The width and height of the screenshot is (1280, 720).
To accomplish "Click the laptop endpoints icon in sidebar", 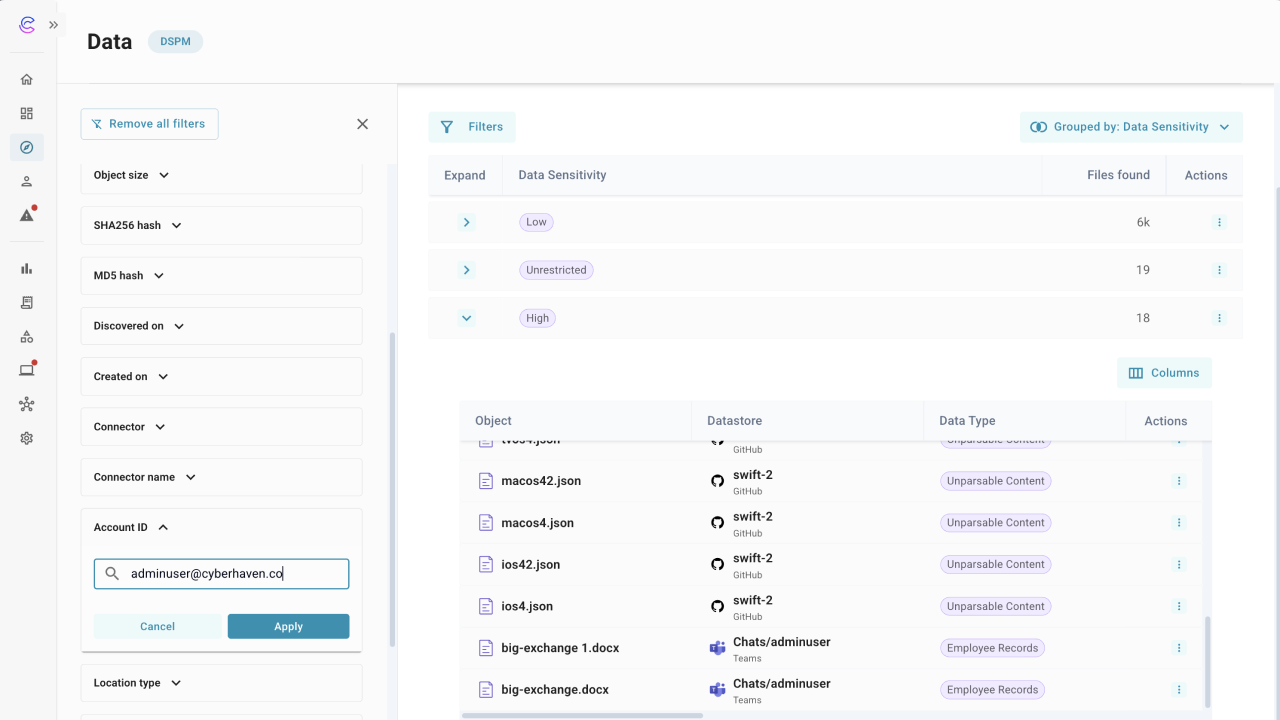I will (x=27, y=370).
